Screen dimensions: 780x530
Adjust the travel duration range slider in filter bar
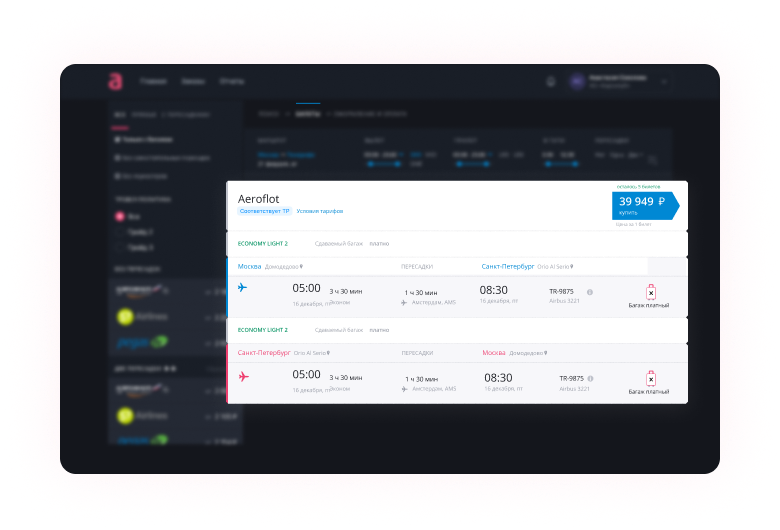tap(561, 164)
